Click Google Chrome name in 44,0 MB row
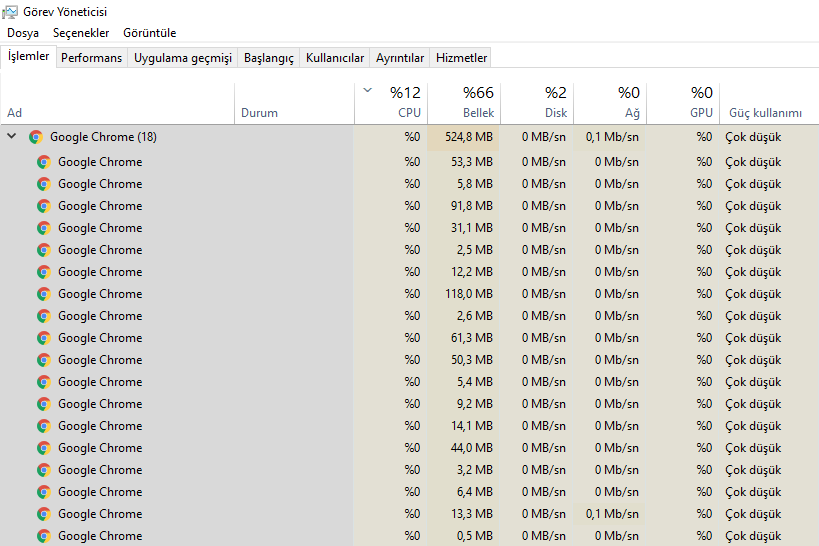This screenshot has width=819, height=546. tap(100, 448)
